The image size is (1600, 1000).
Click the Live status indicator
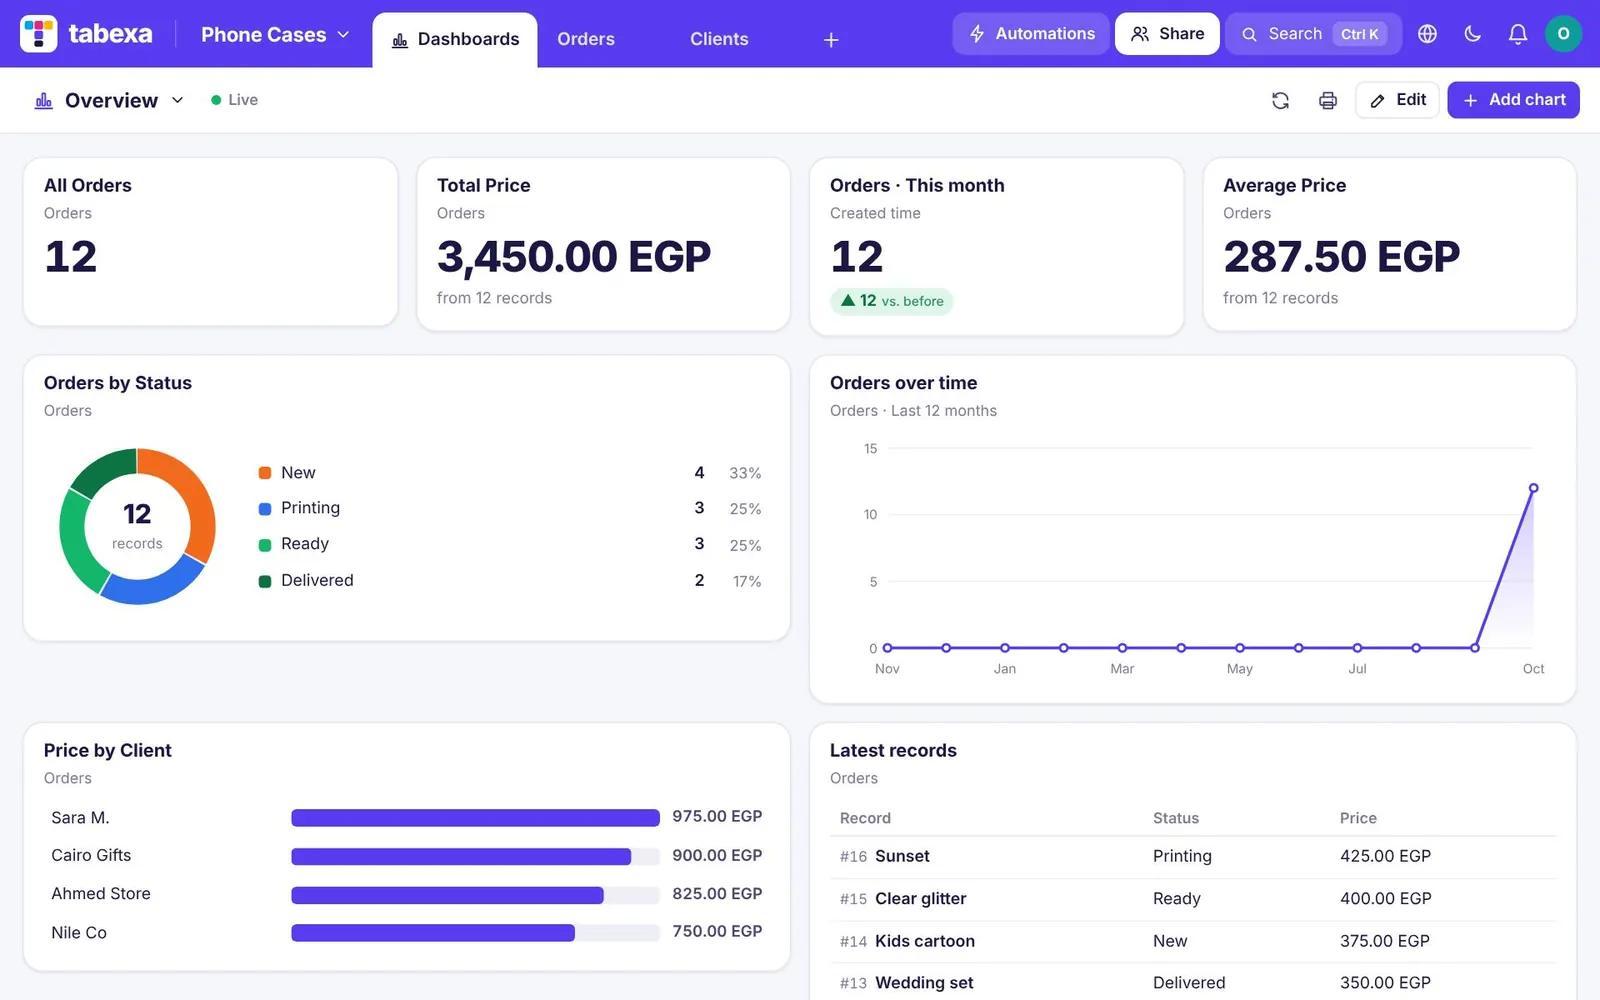click(x=234, y=100)
